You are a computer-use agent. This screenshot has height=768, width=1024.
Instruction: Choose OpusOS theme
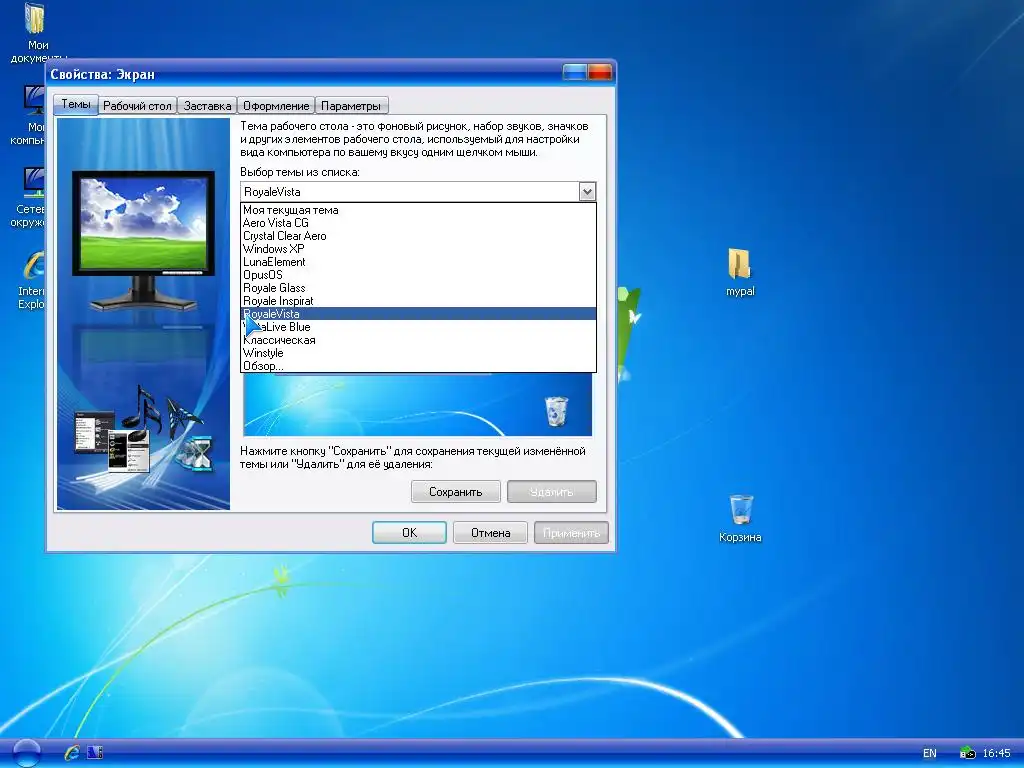coord(419,276)
